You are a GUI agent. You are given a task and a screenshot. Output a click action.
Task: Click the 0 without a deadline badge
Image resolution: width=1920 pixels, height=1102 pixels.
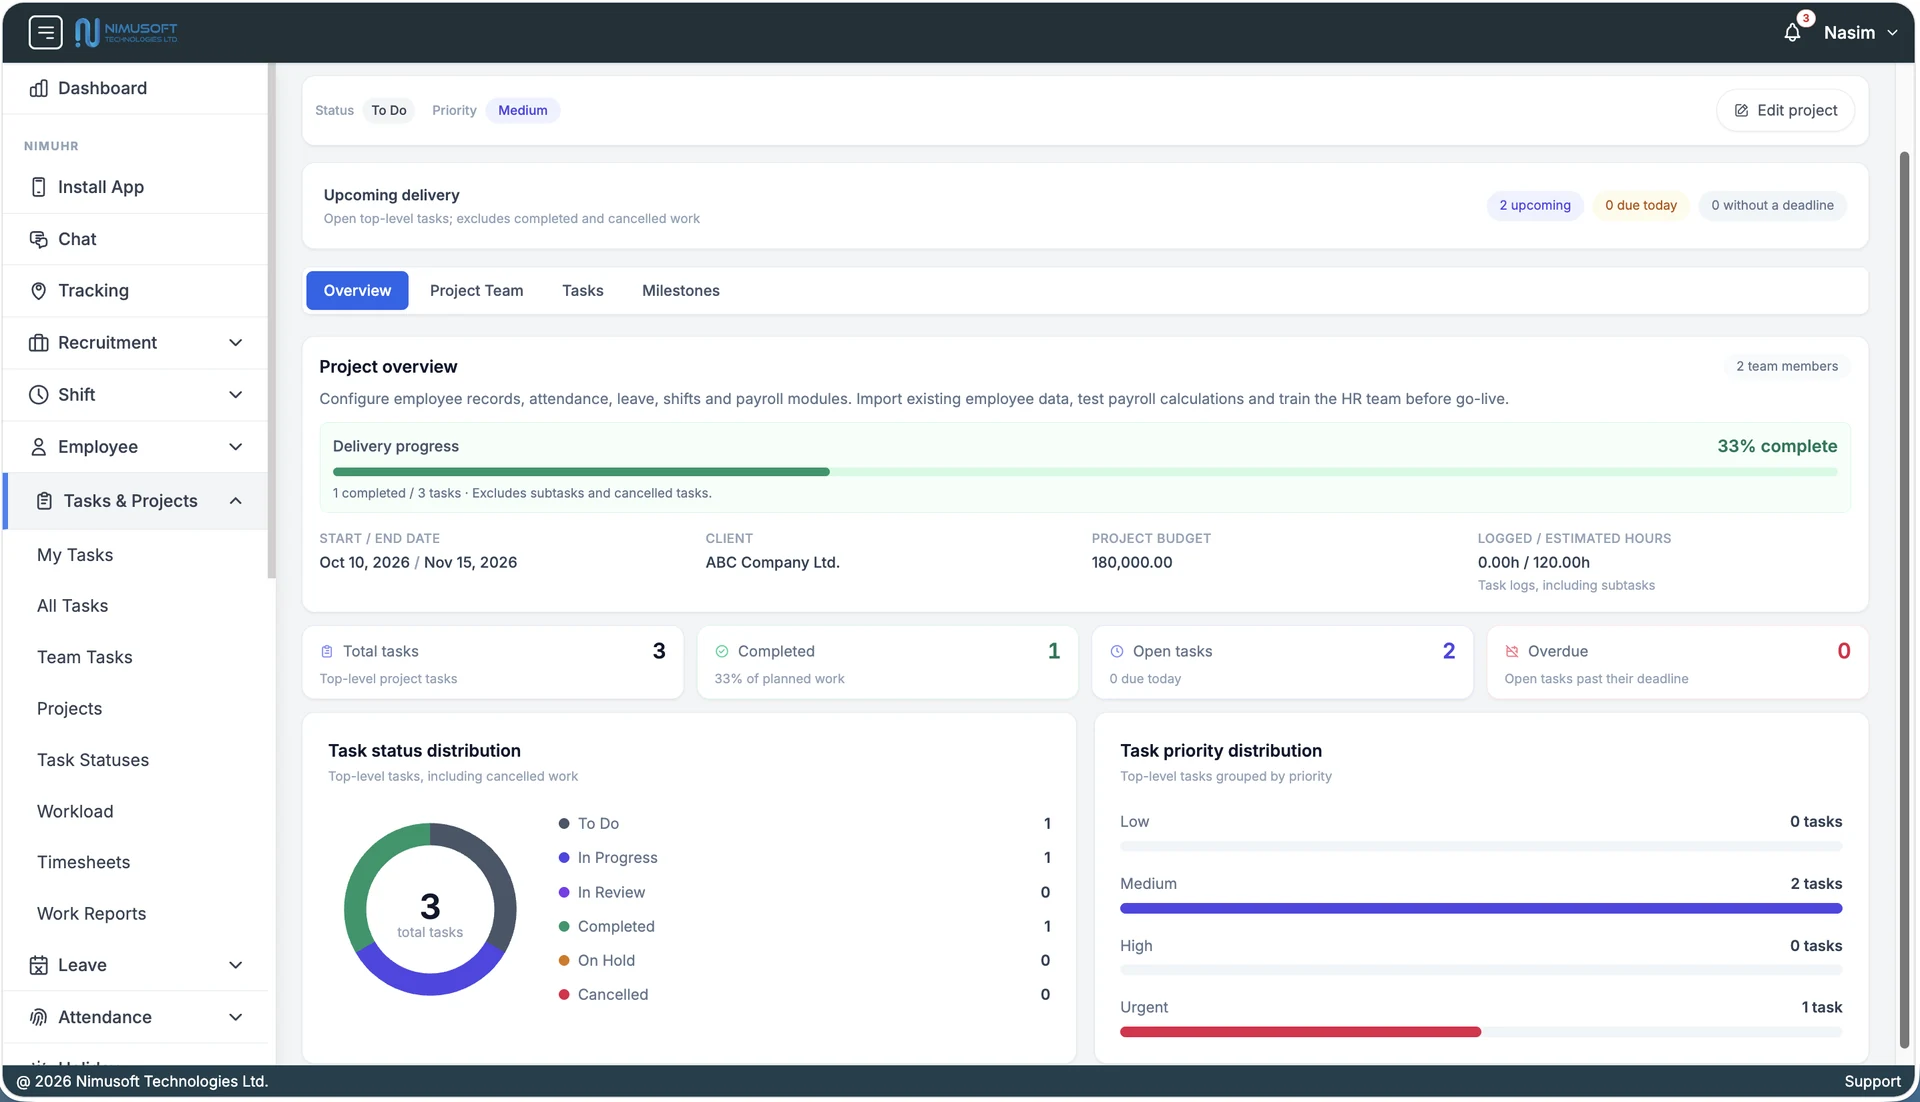coord(1772,205)
